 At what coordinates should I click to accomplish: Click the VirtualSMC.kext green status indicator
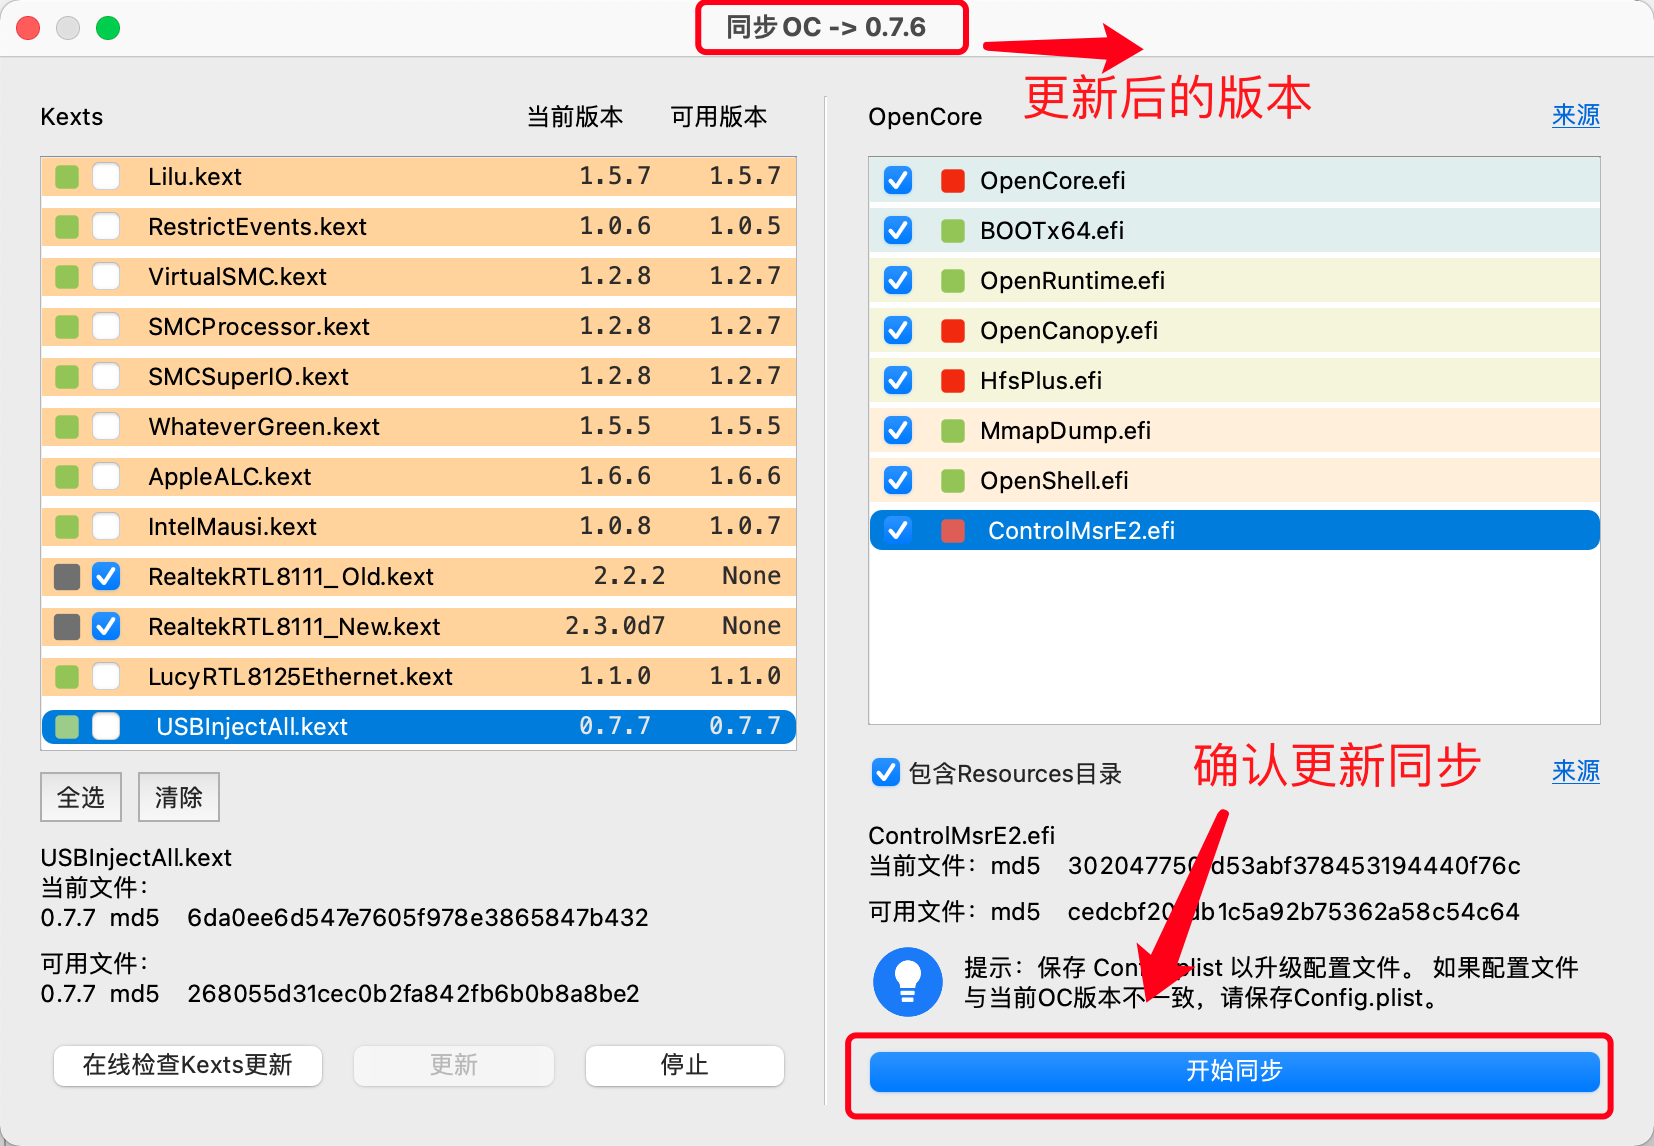[x=67, y=277]
